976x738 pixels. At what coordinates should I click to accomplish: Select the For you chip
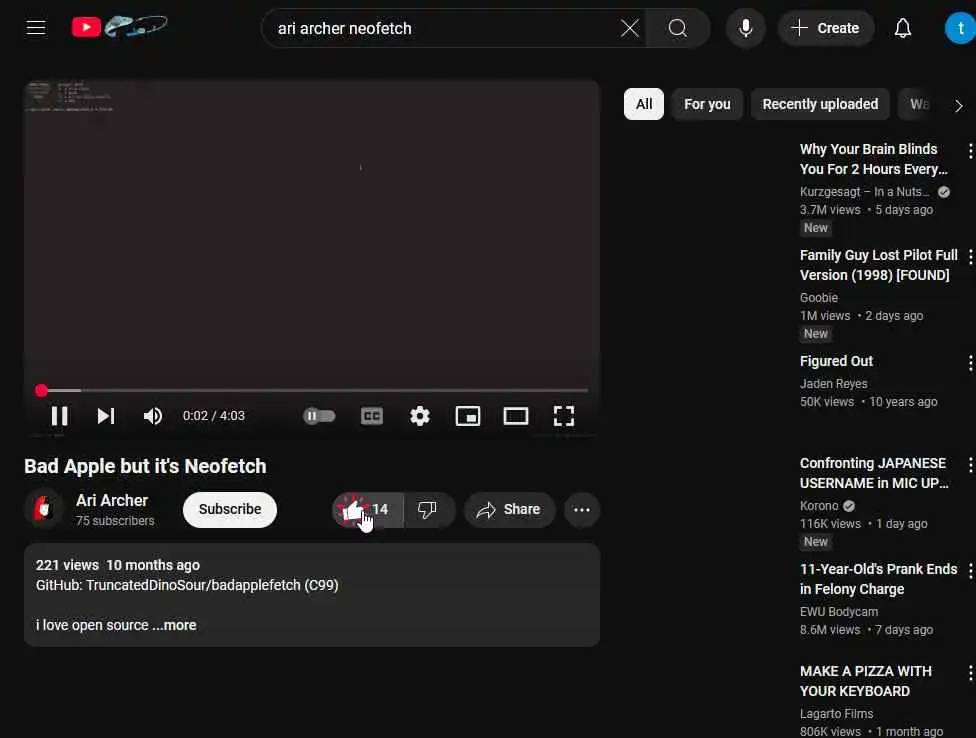[x=707, y=104]
